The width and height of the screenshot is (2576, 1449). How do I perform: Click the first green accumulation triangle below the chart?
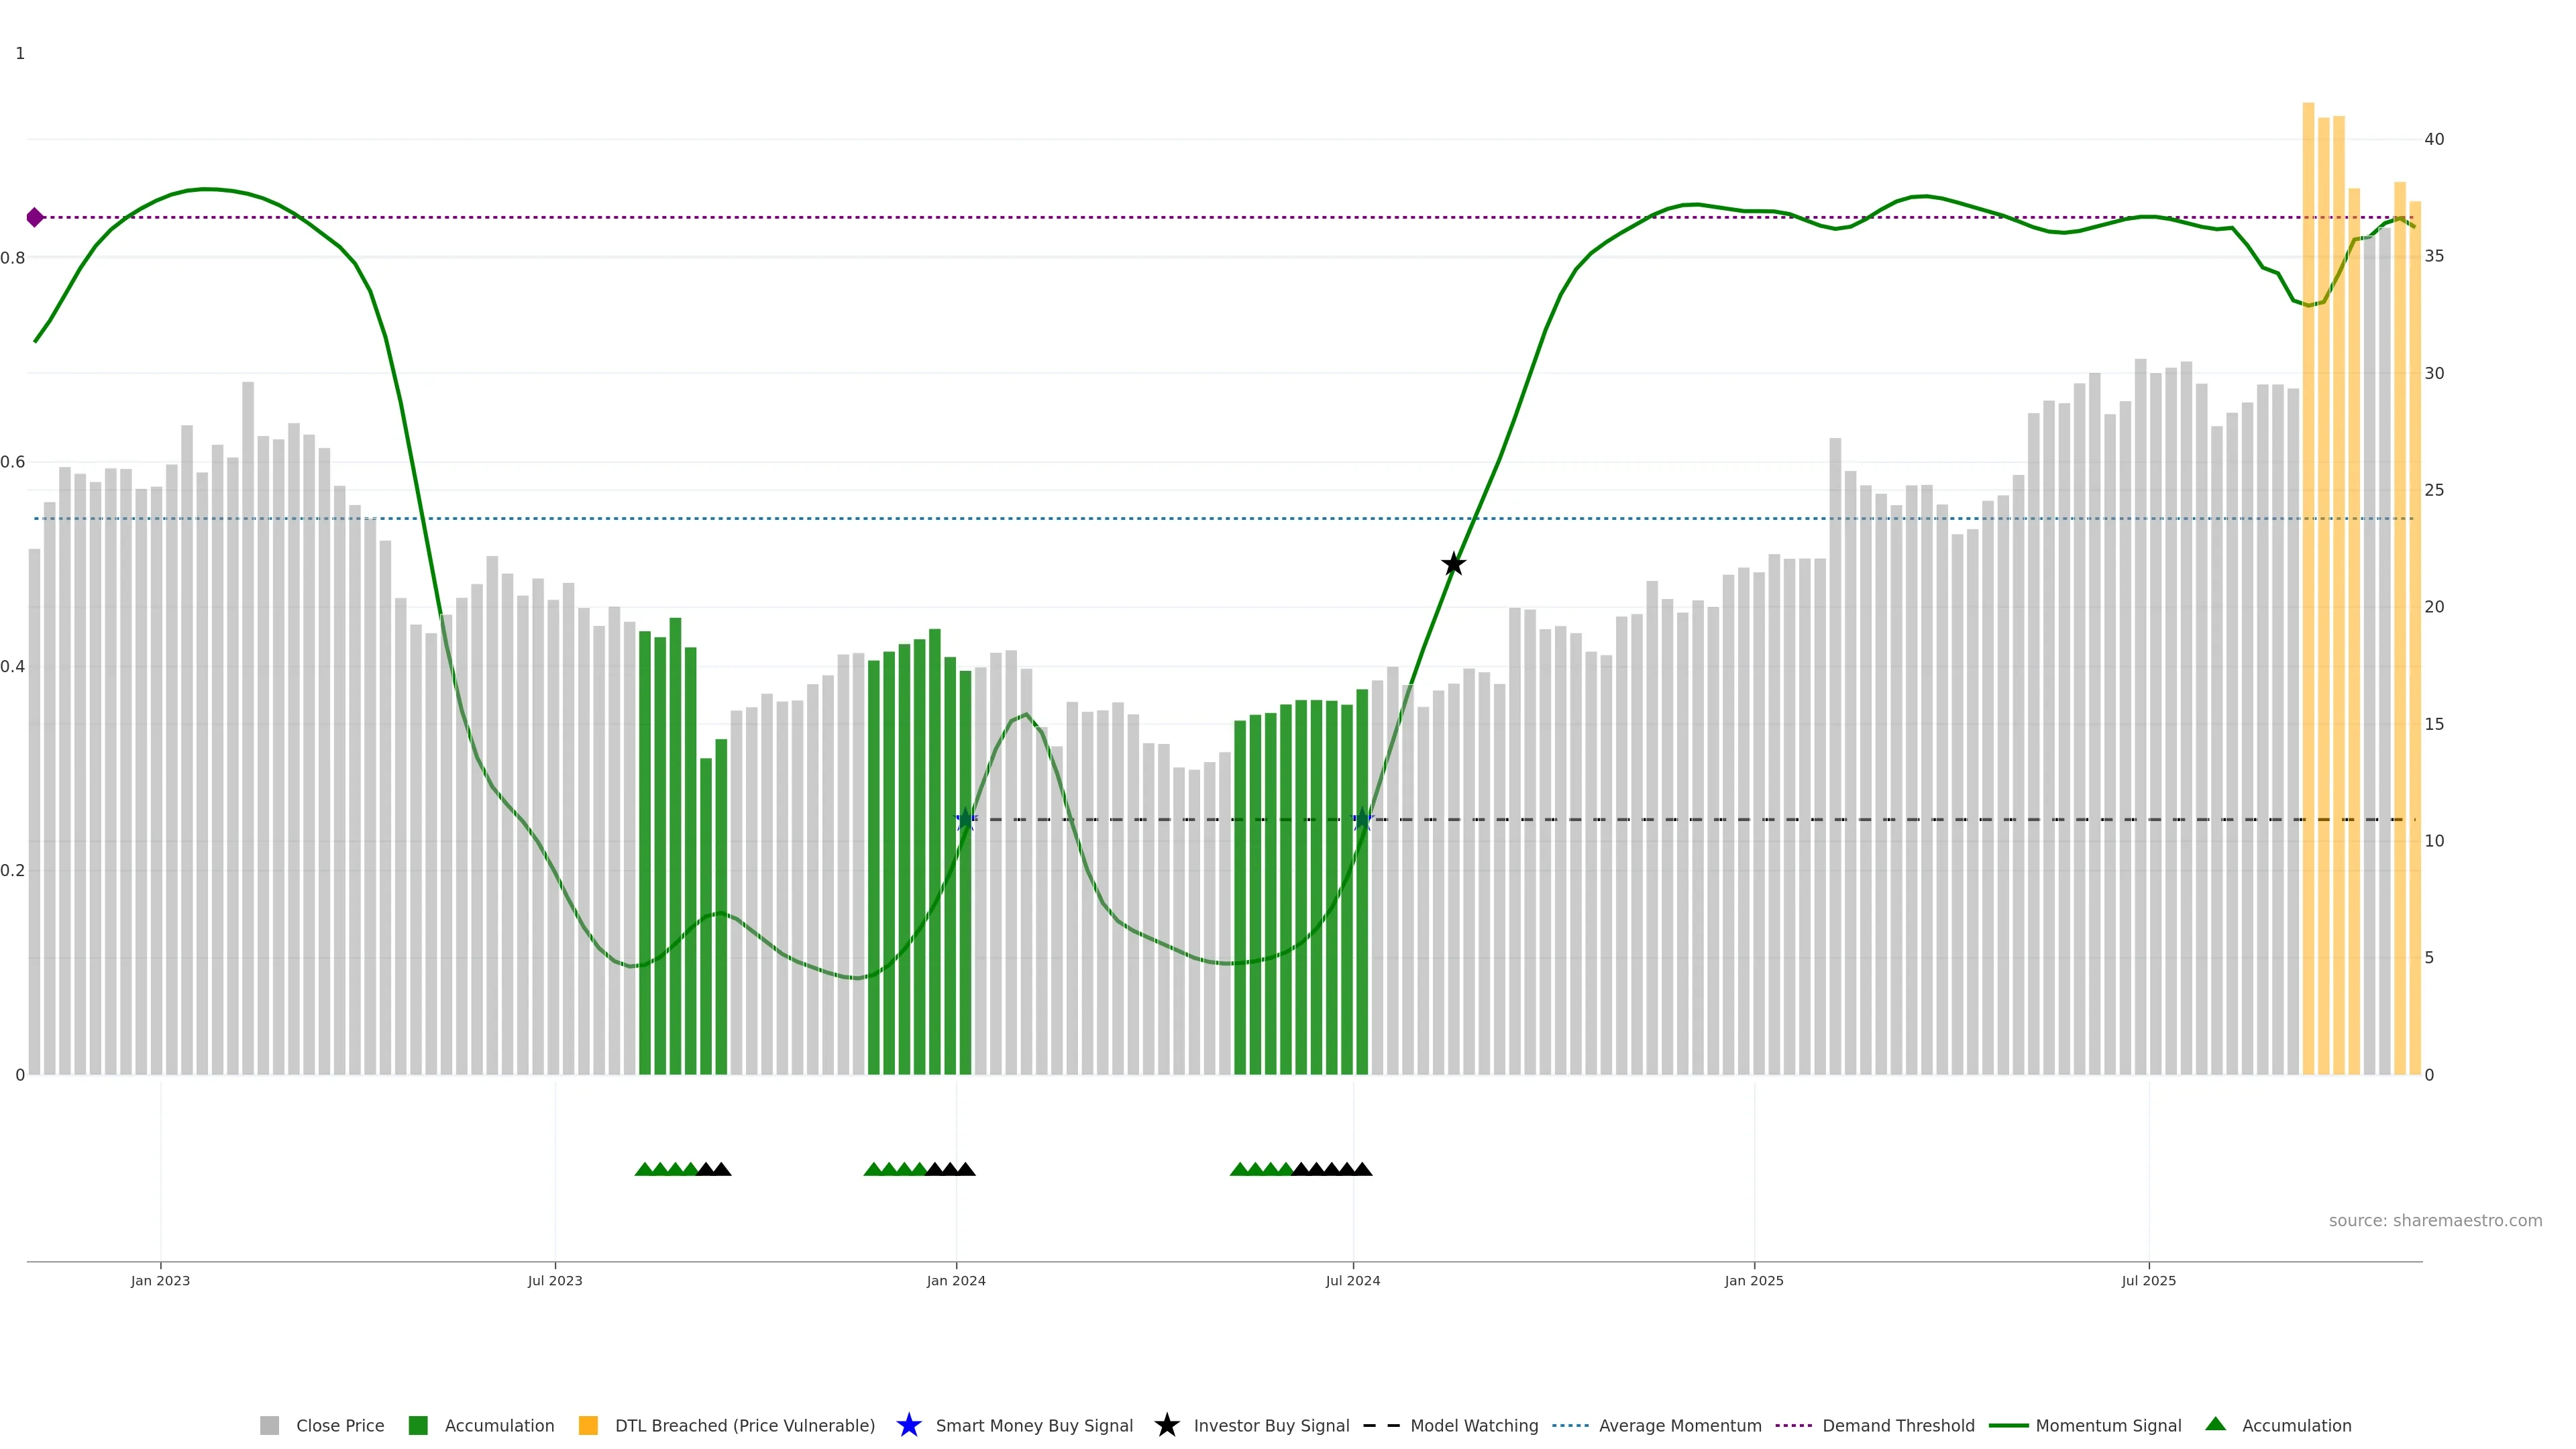pos(644,1169)
